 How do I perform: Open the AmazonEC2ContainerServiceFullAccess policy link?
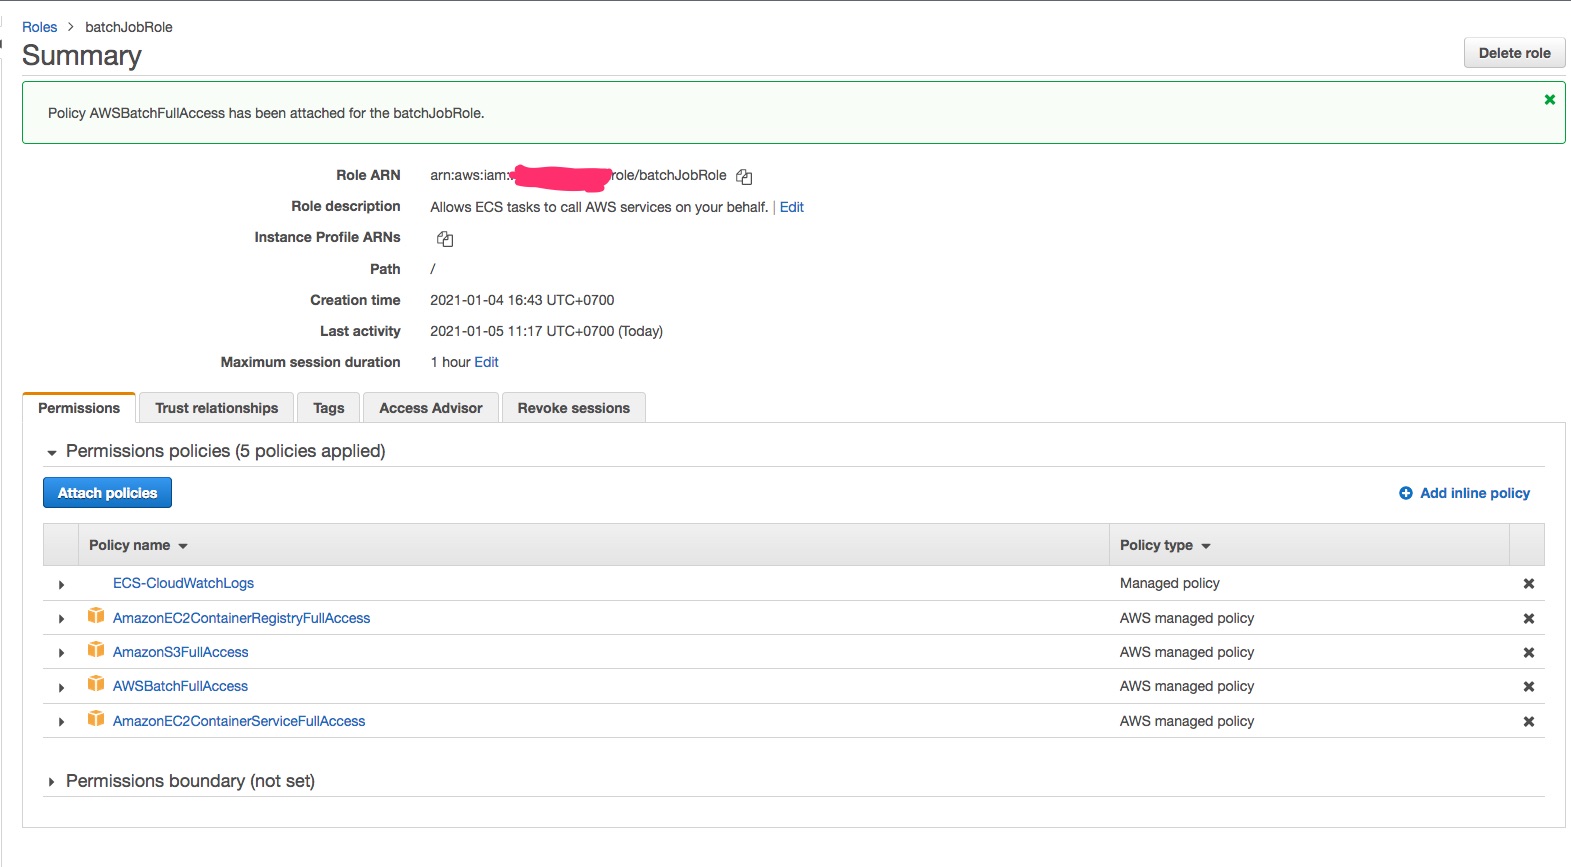[239, 721]
